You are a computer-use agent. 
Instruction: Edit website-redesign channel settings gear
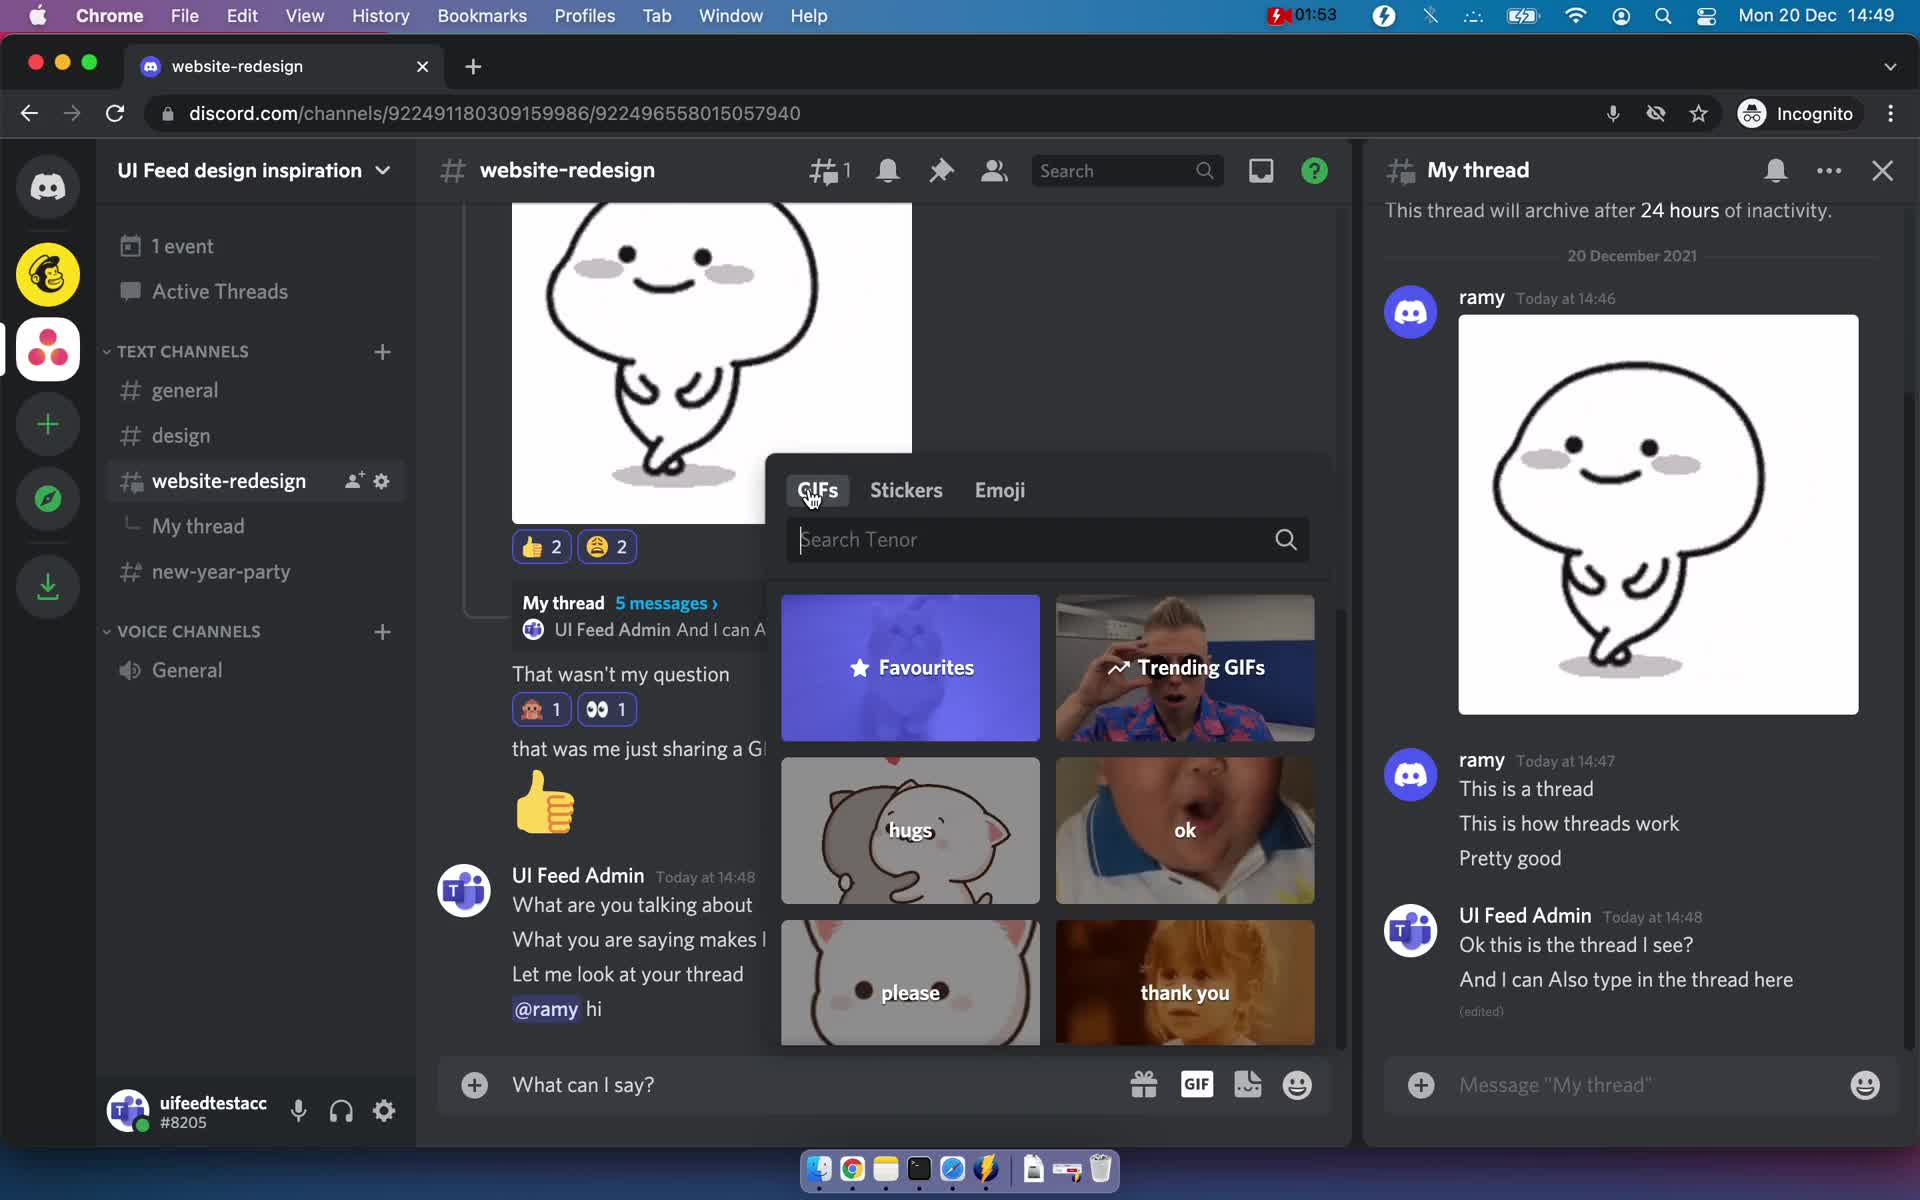pyautogui.click(x=381, y=481)
